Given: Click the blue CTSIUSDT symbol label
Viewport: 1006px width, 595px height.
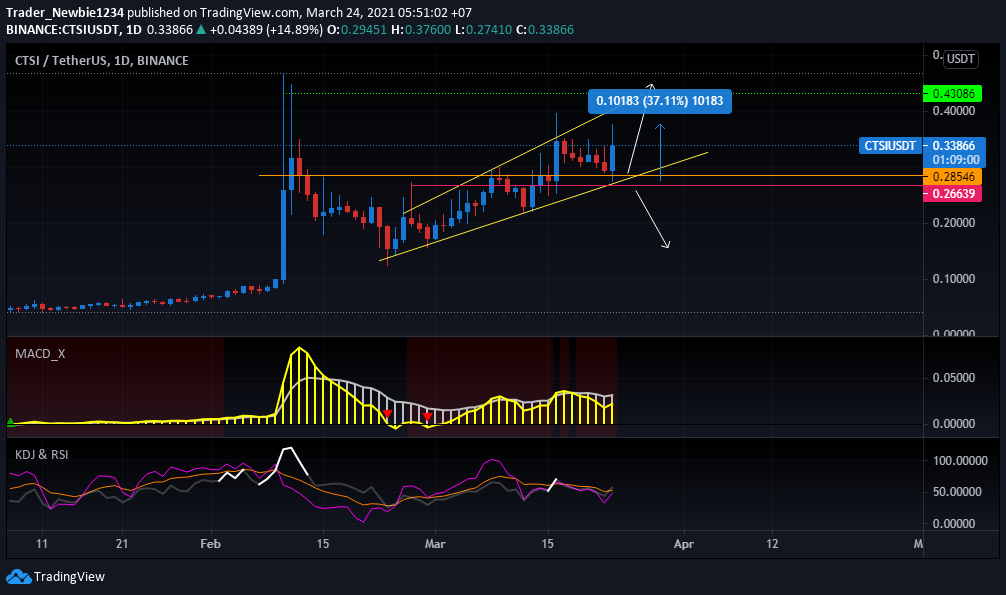Looking at the screenshot, I should tap(890, 146).
